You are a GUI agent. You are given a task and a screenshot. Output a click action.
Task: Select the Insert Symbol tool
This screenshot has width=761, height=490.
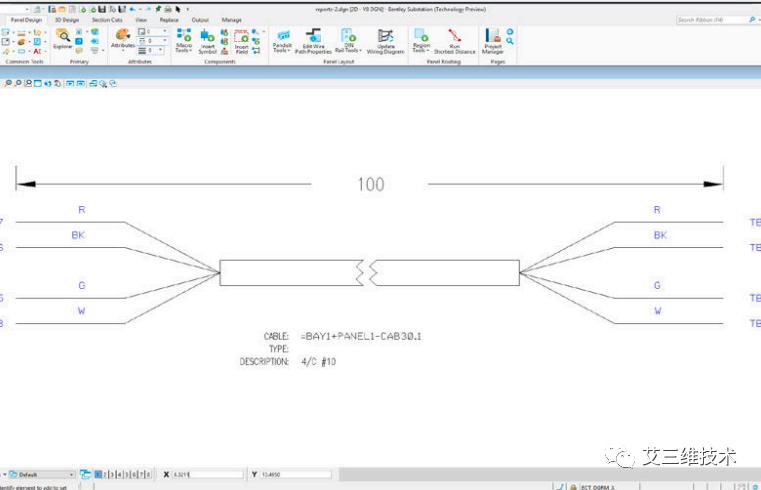(x=207, y=41)
